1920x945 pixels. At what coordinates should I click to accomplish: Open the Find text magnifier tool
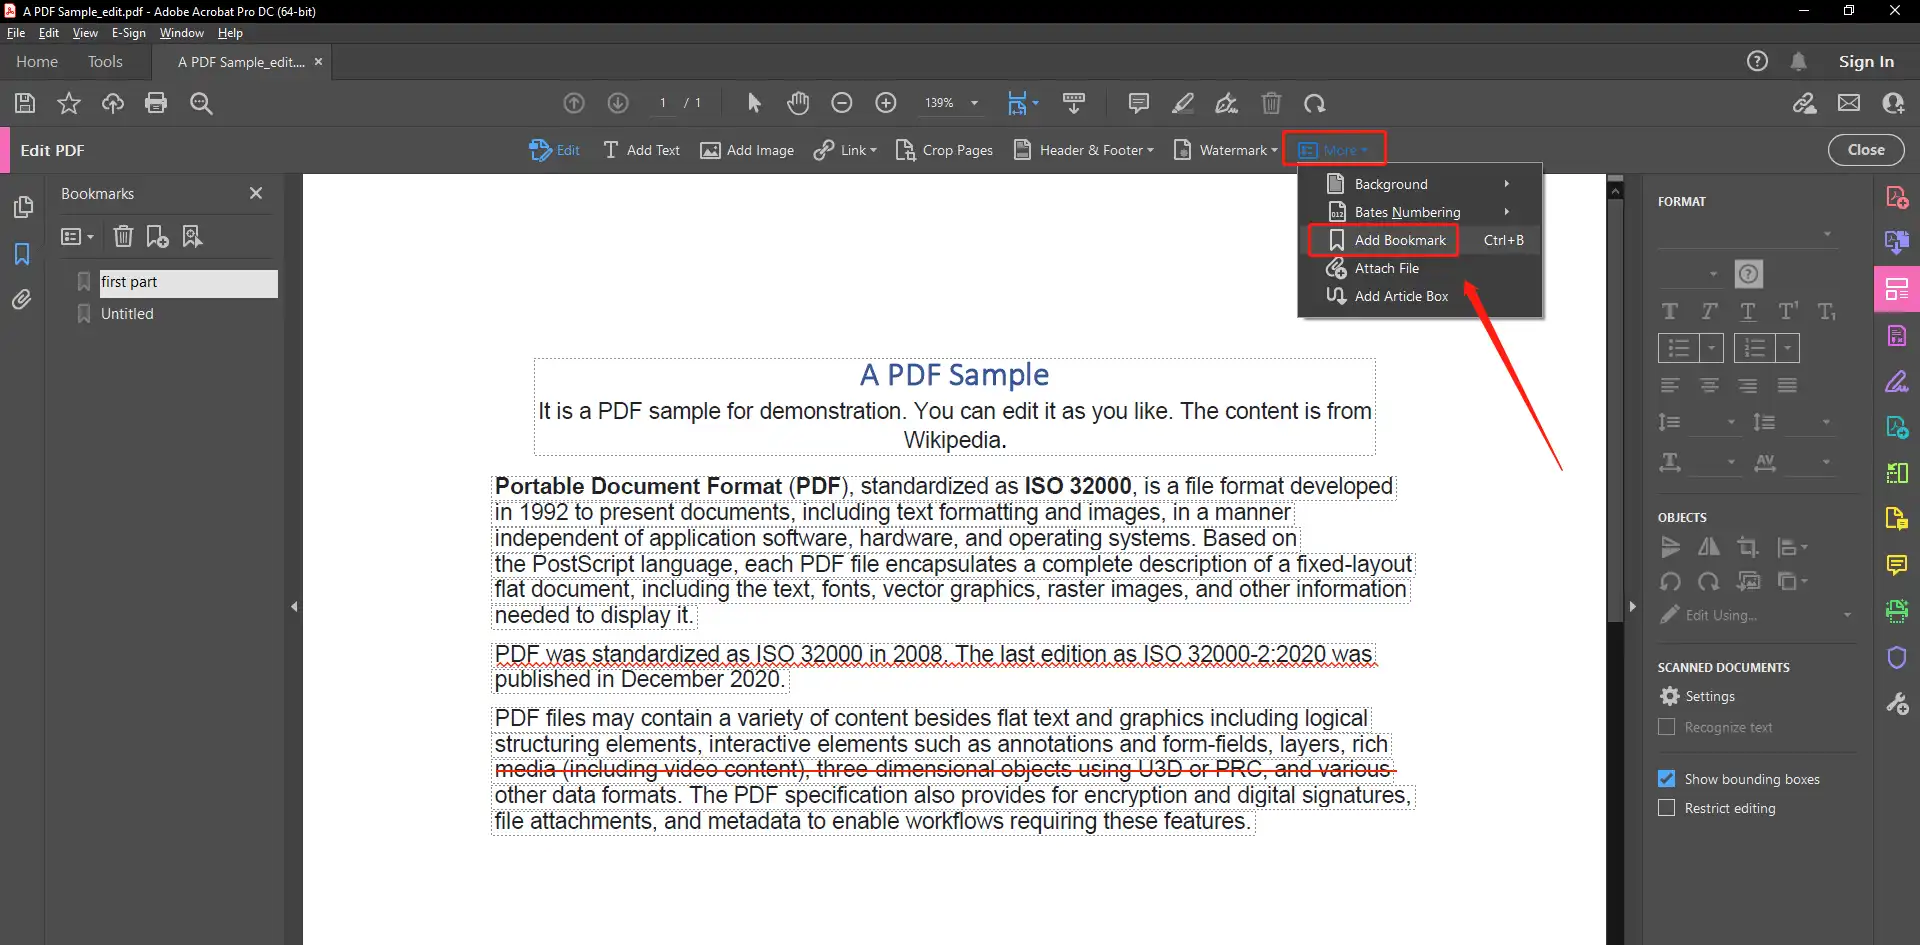pyautogui.click(x=201, y=103)
